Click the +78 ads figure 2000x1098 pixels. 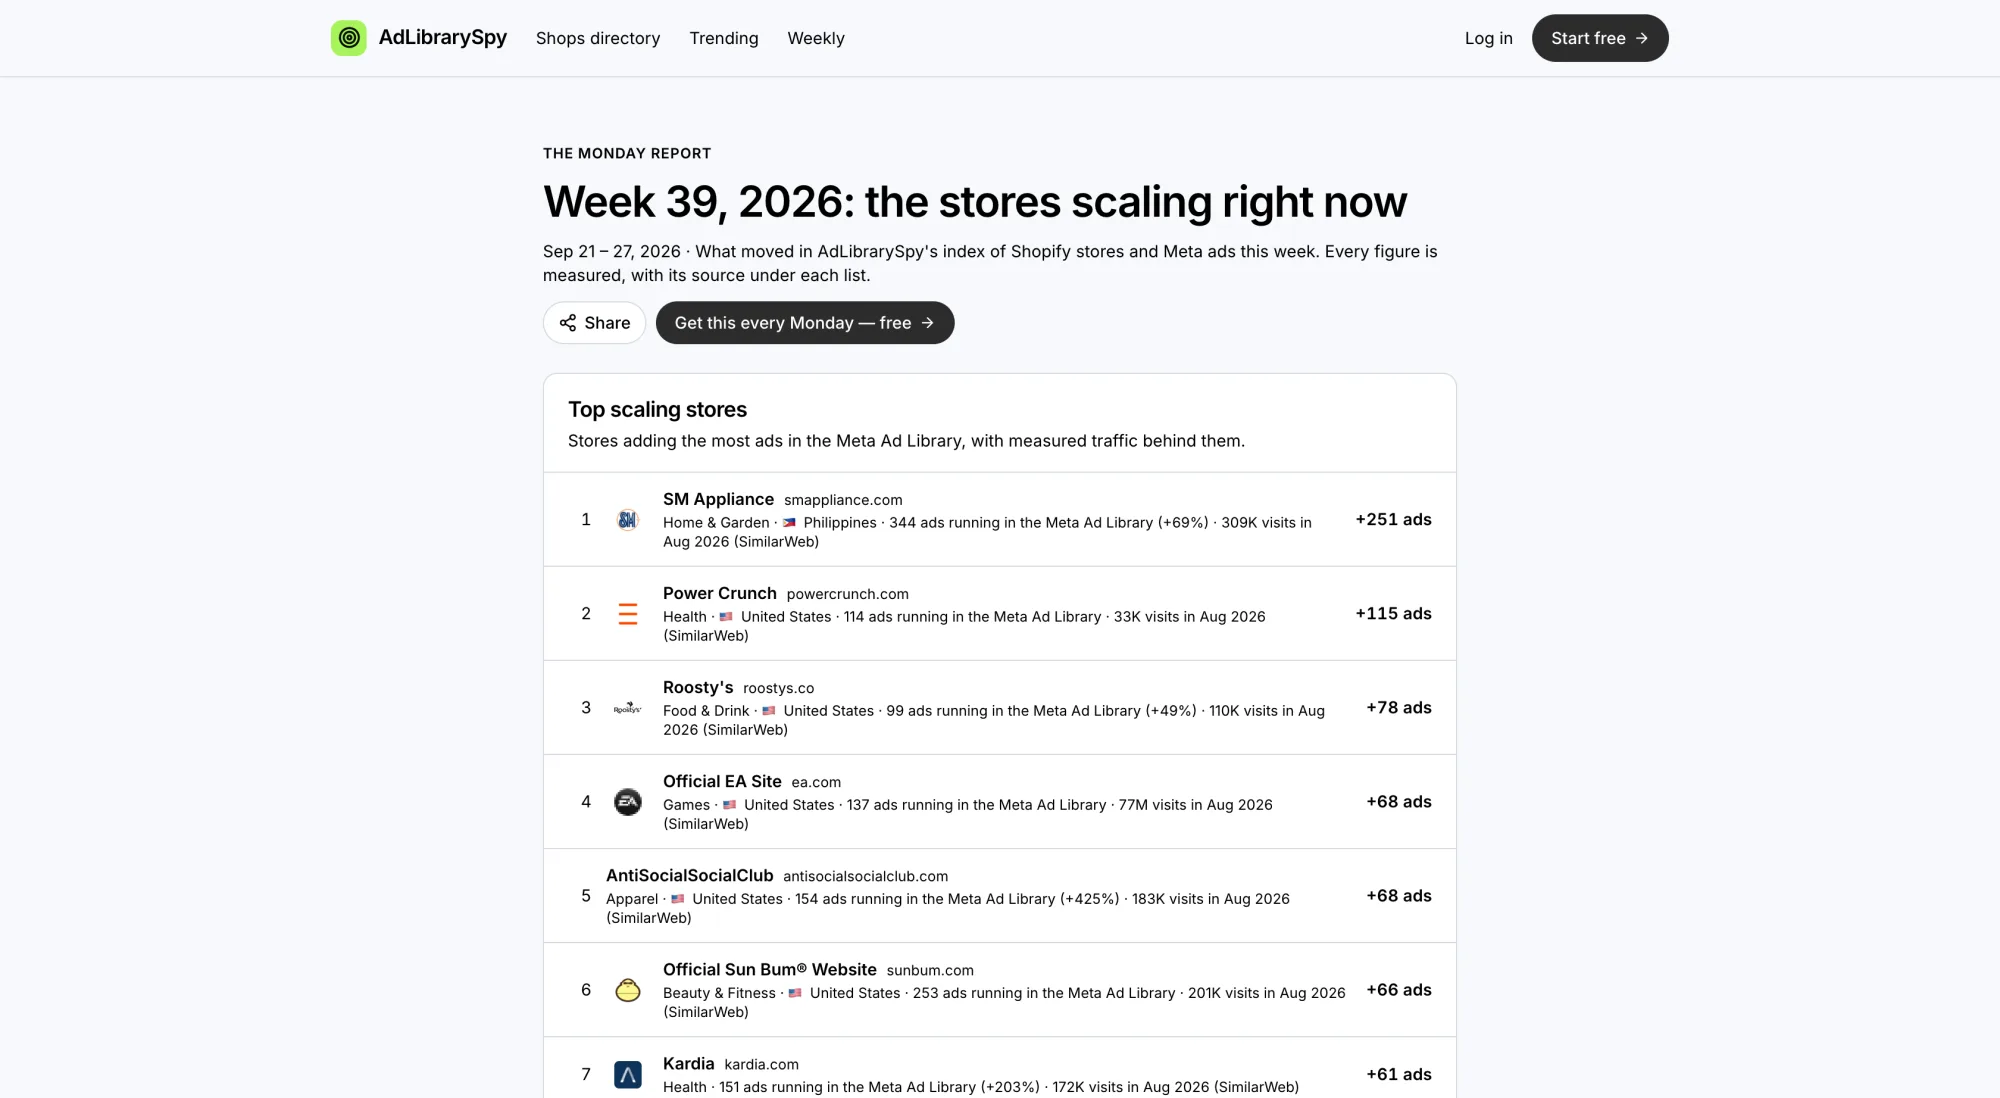pos(1399,708)
